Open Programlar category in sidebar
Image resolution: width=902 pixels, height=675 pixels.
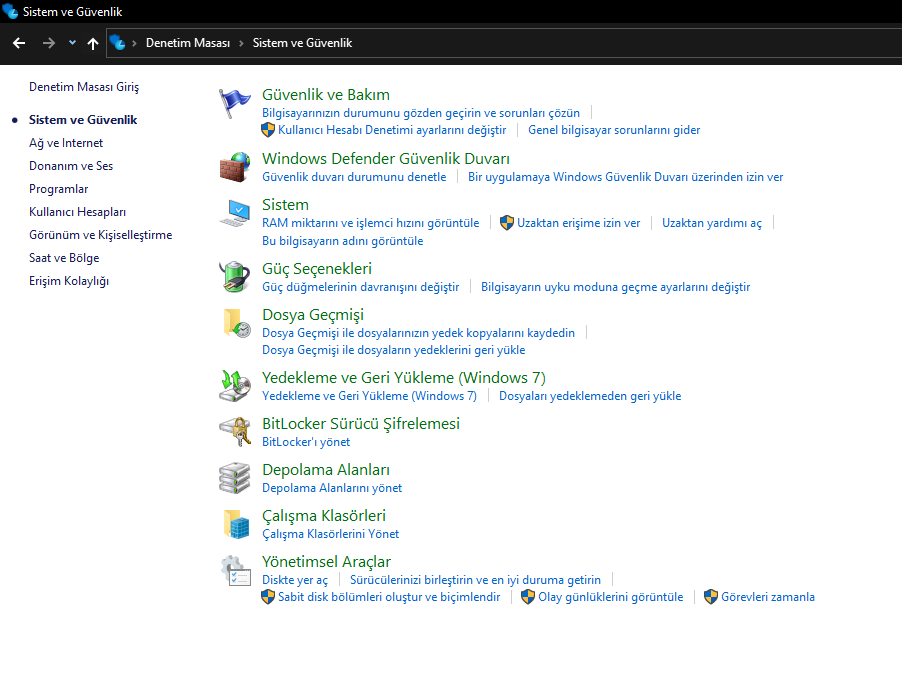58,189
